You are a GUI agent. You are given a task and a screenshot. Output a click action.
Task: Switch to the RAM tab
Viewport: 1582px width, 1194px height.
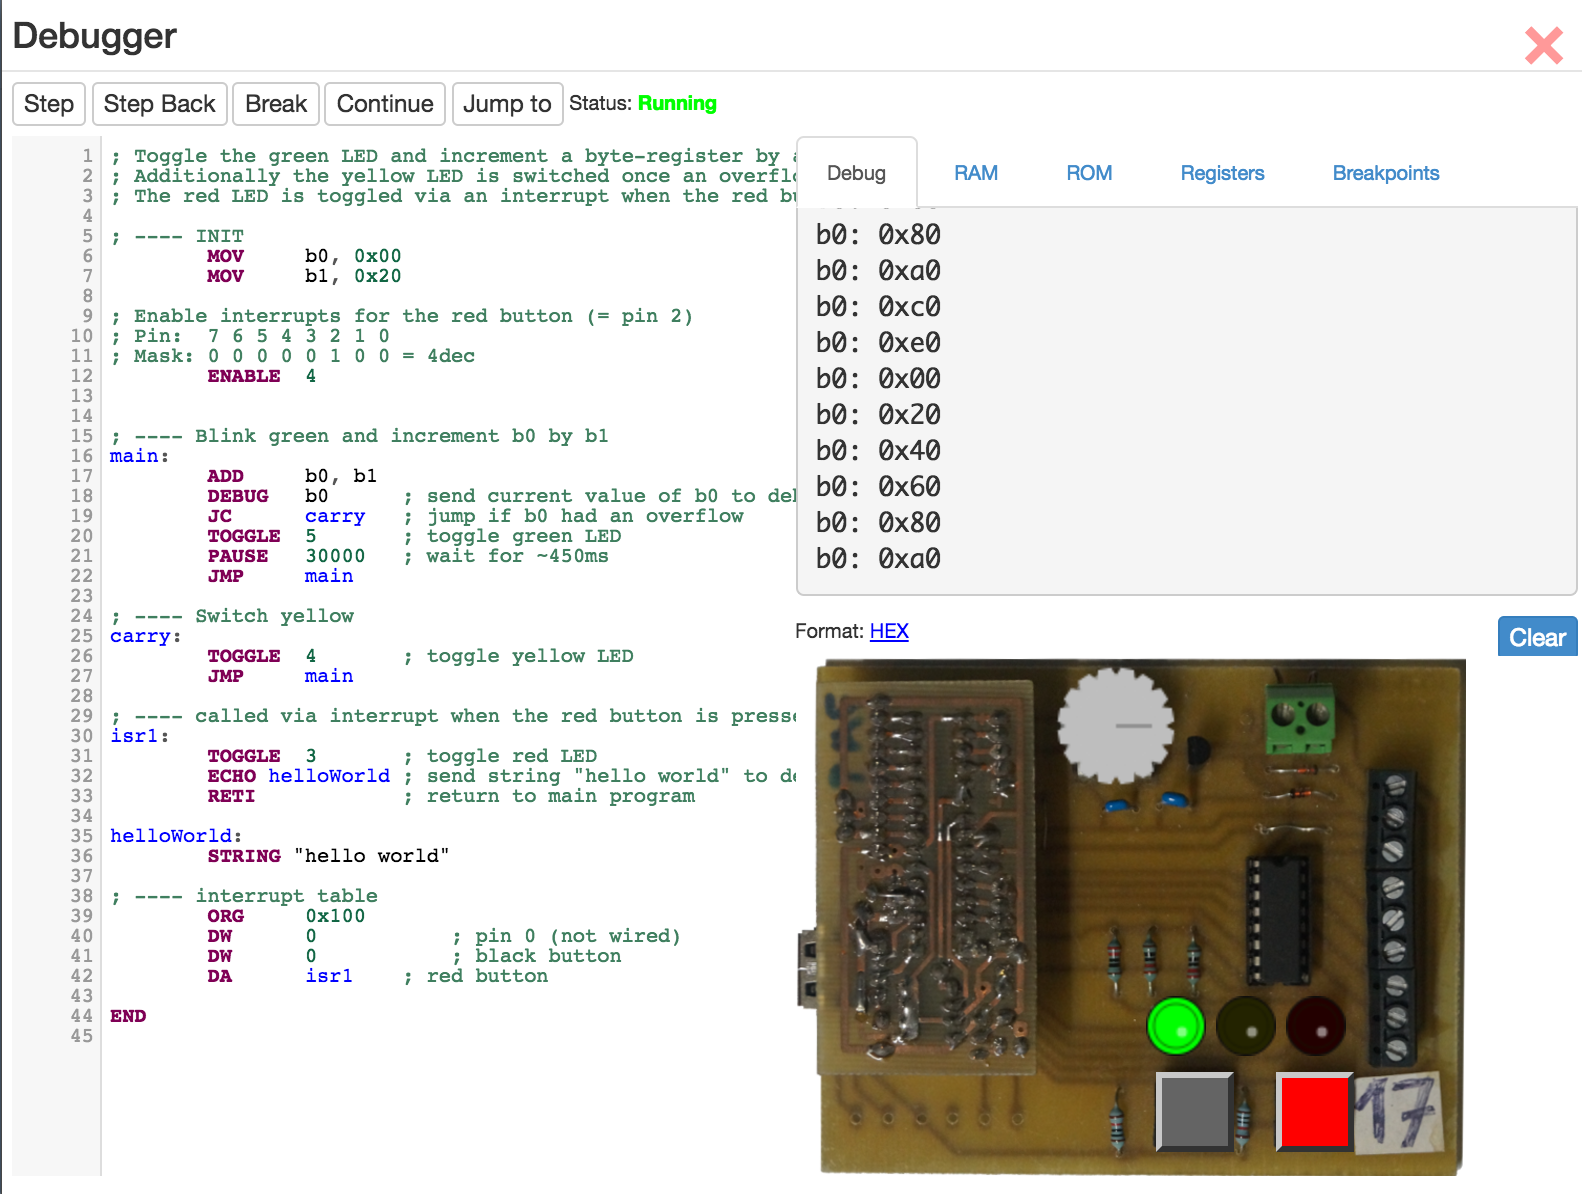click(x=975, y=173)
